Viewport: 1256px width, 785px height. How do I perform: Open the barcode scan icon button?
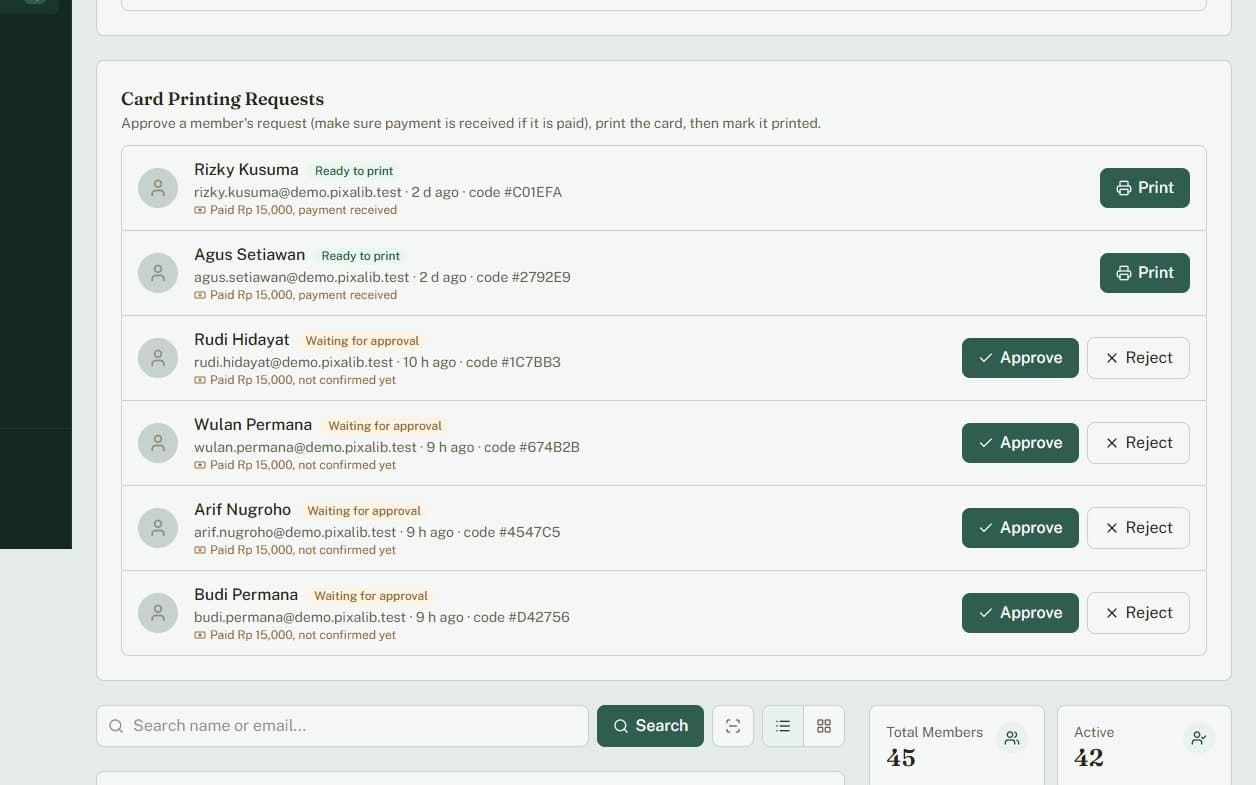(x=733, y=726)
